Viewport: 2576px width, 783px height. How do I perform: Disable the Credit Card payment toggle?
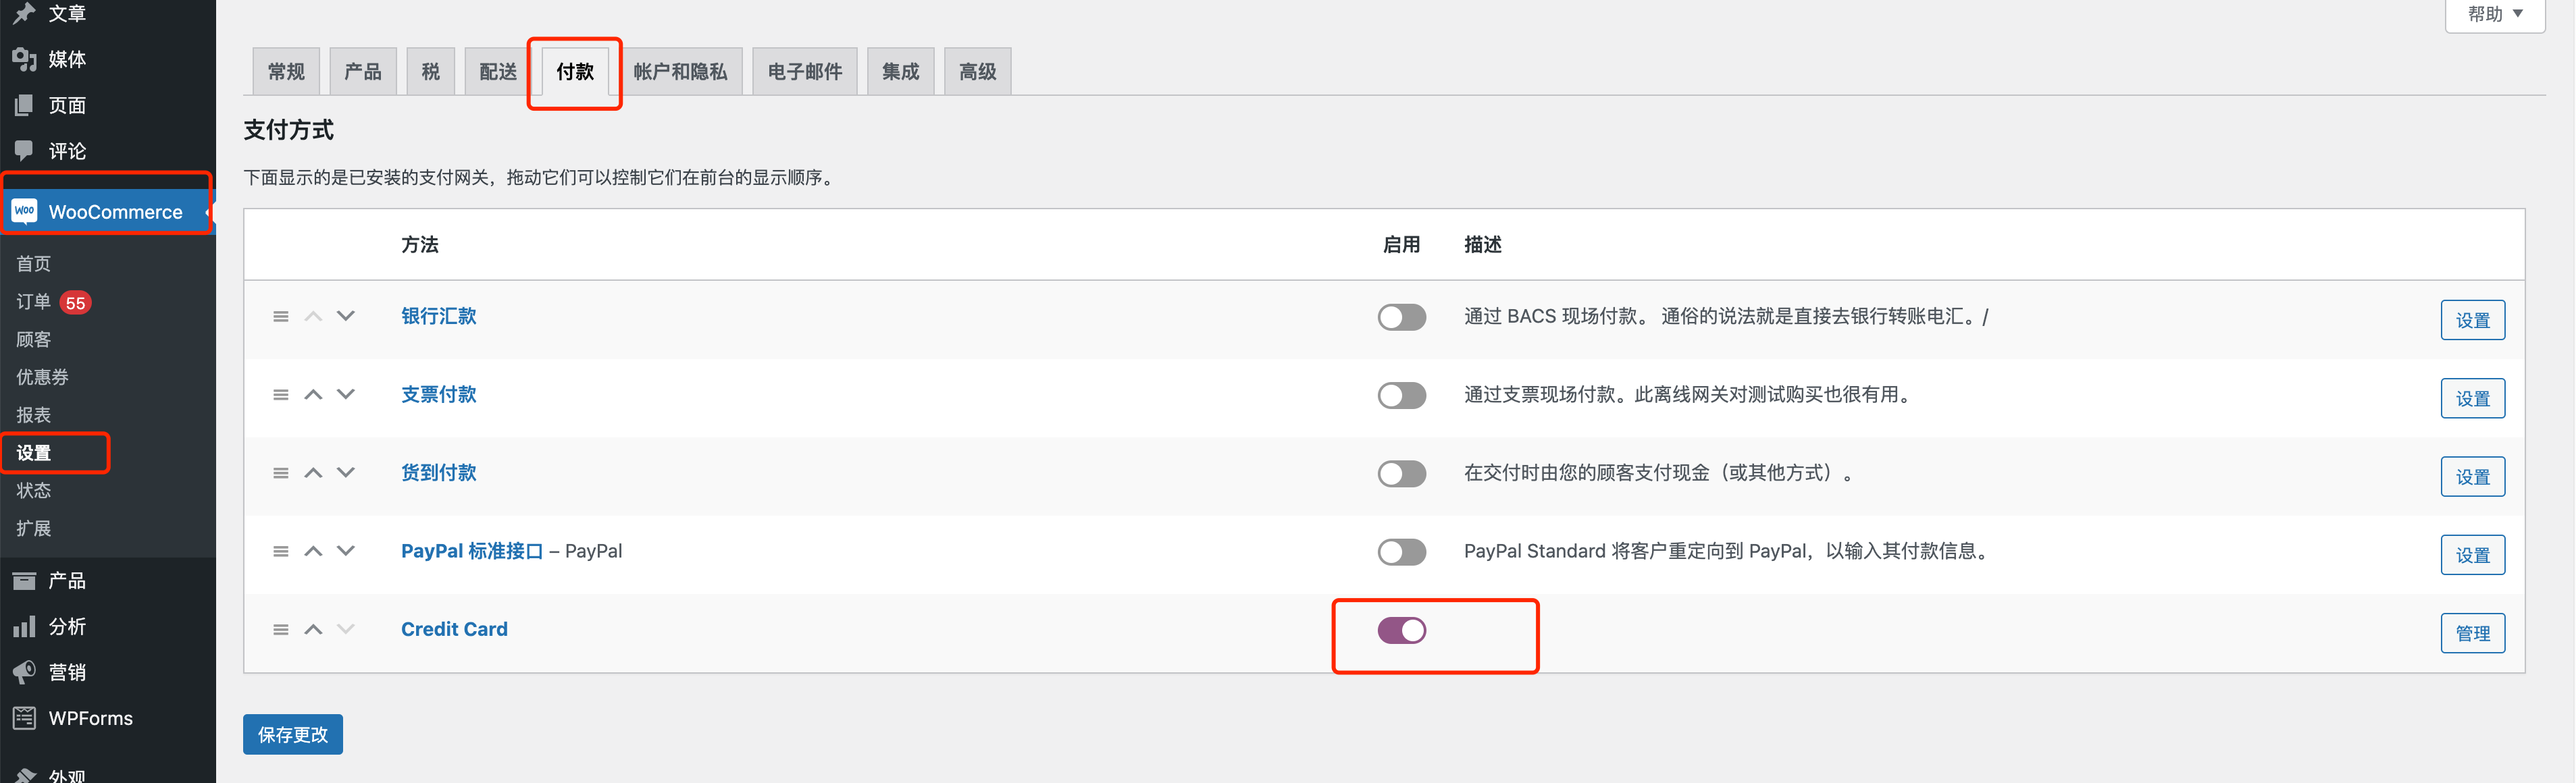[x=1401, y=631]
